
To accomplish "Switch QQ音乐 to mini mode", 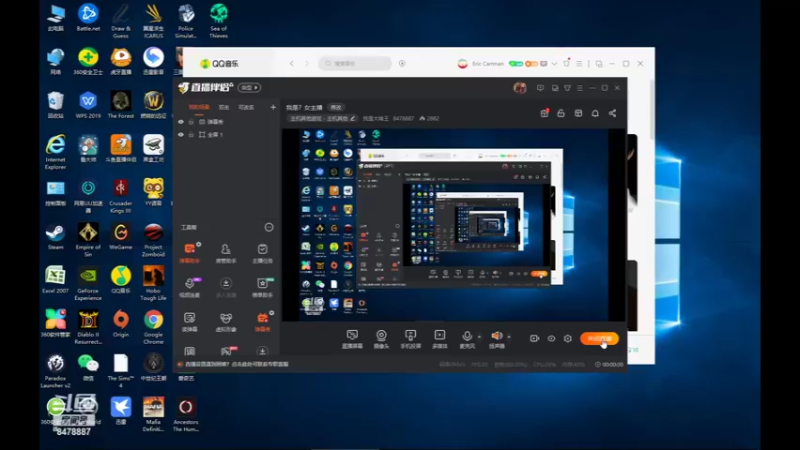I will tap(598, 64).
